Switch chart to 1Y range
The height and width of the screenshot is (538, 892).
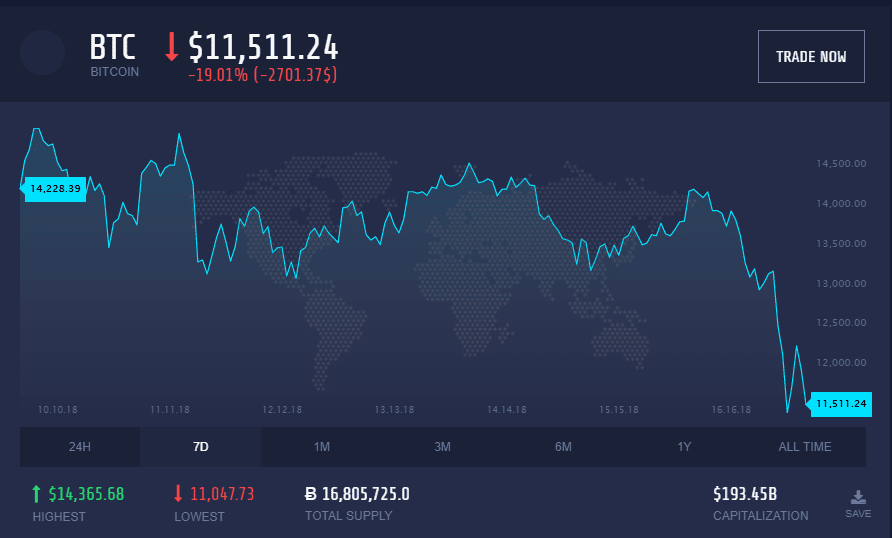[684, 447]
